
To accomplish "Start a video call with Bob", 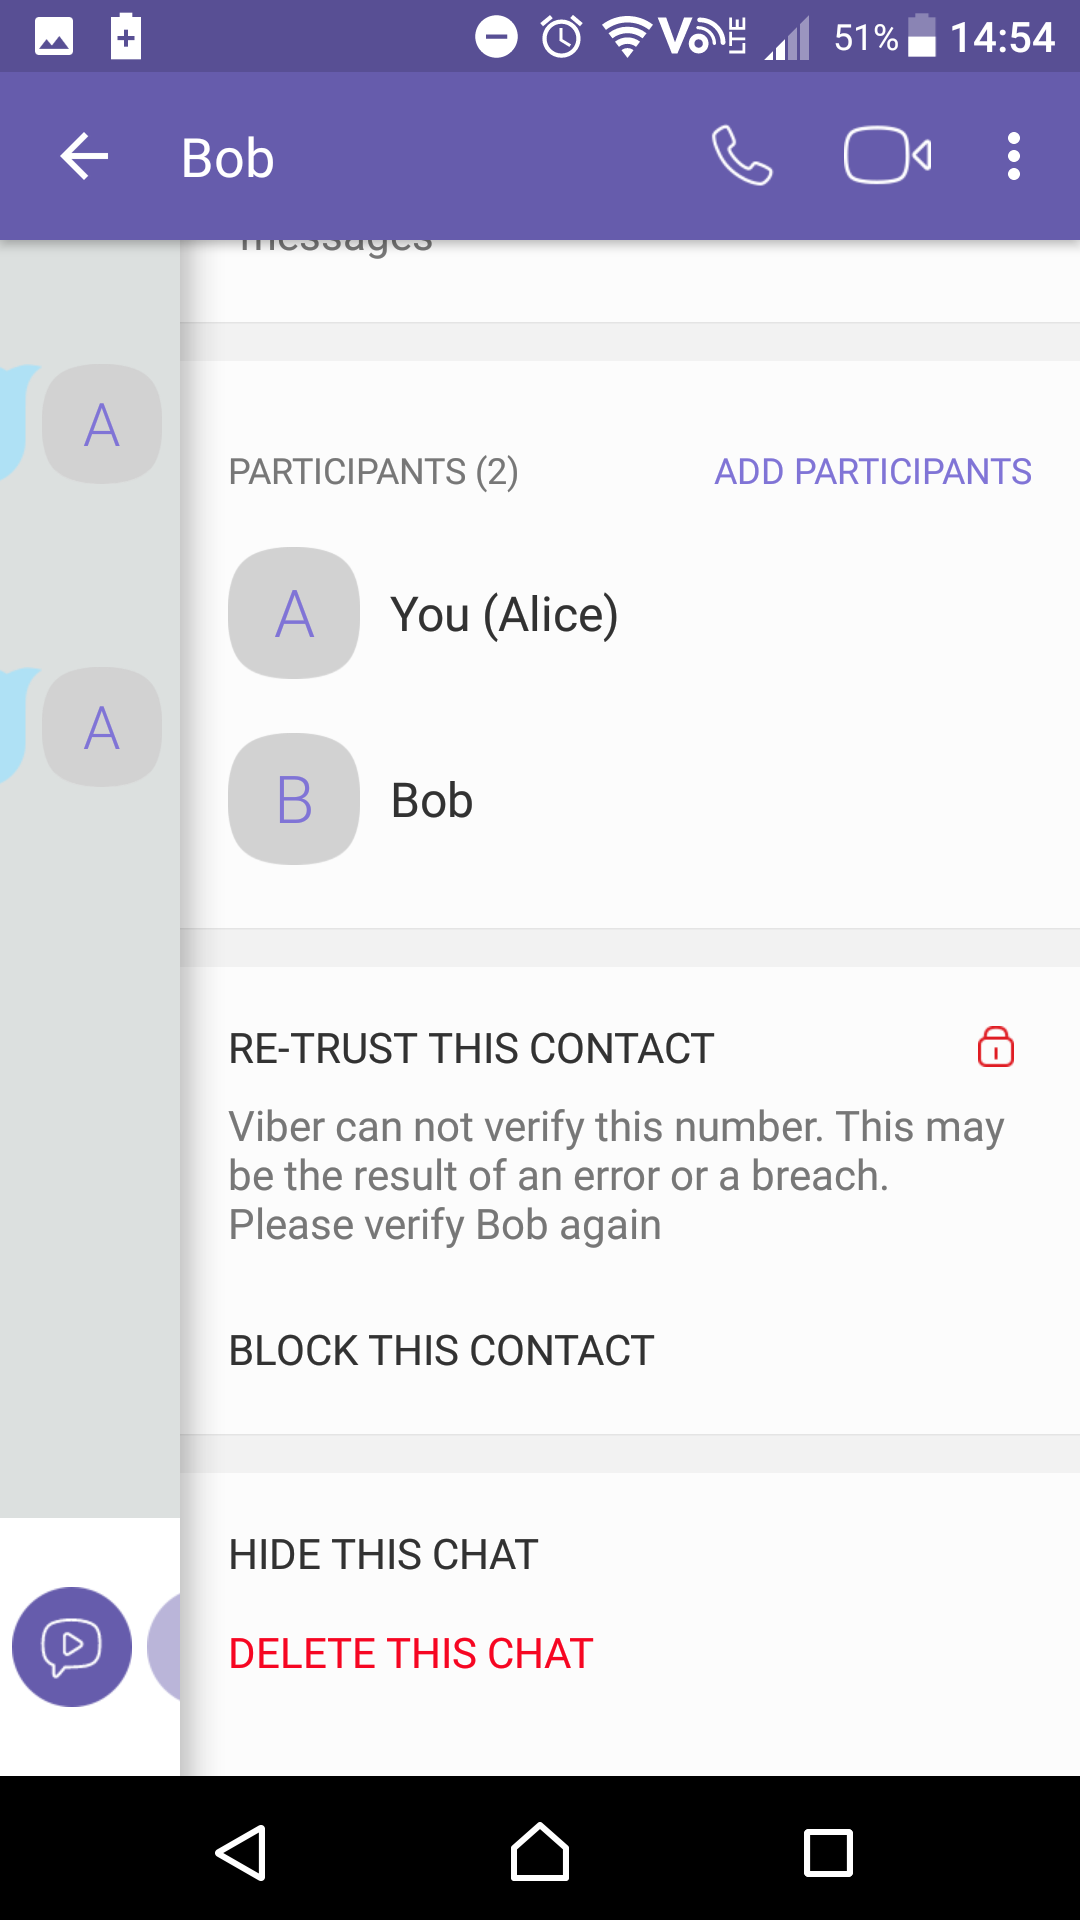I will [x=887, y=156].
